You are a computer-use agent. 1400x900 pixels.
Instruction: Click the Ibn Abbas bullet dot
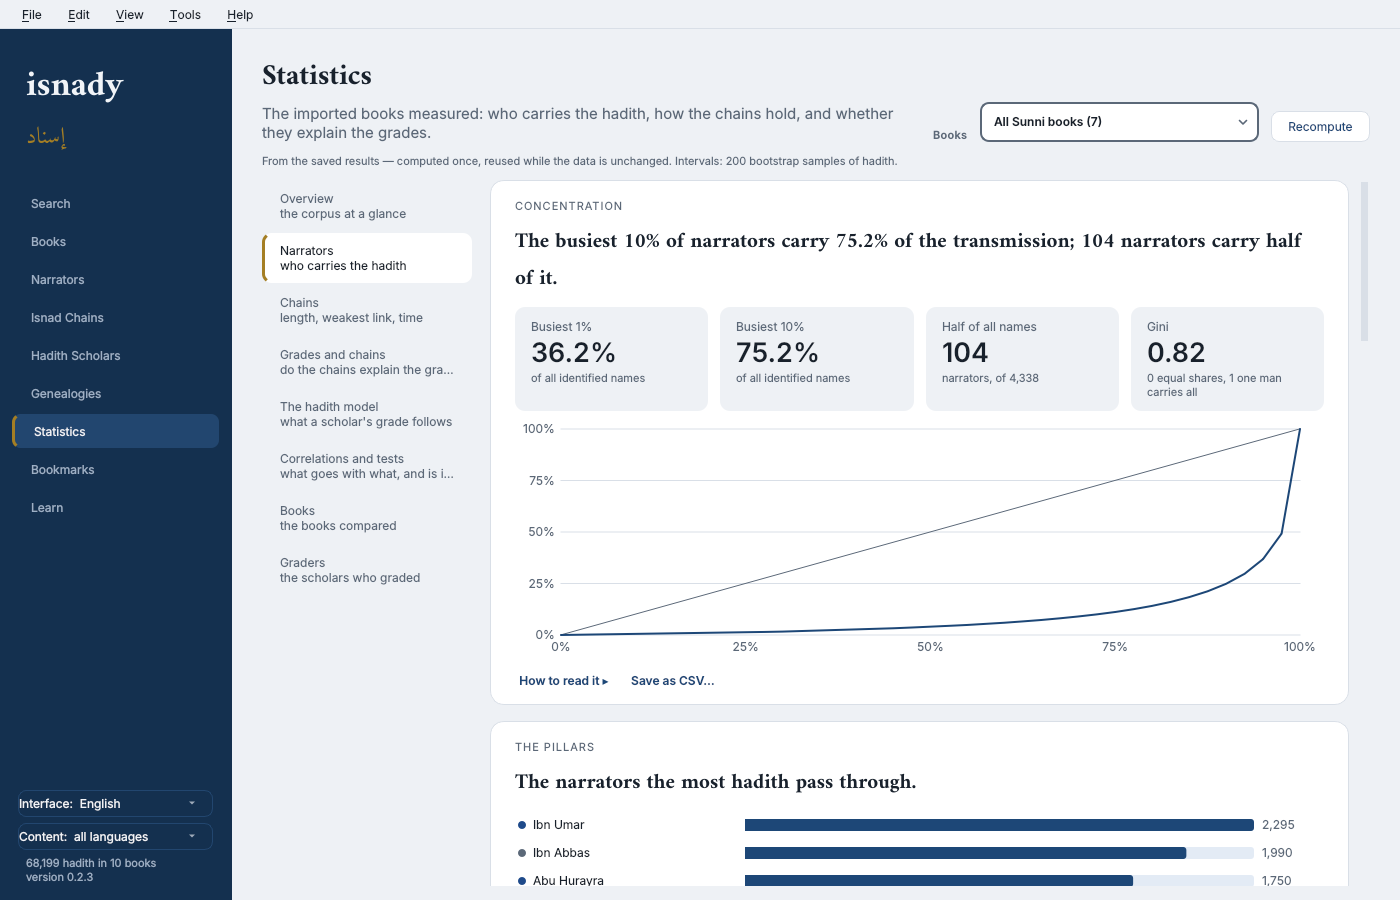522,853
